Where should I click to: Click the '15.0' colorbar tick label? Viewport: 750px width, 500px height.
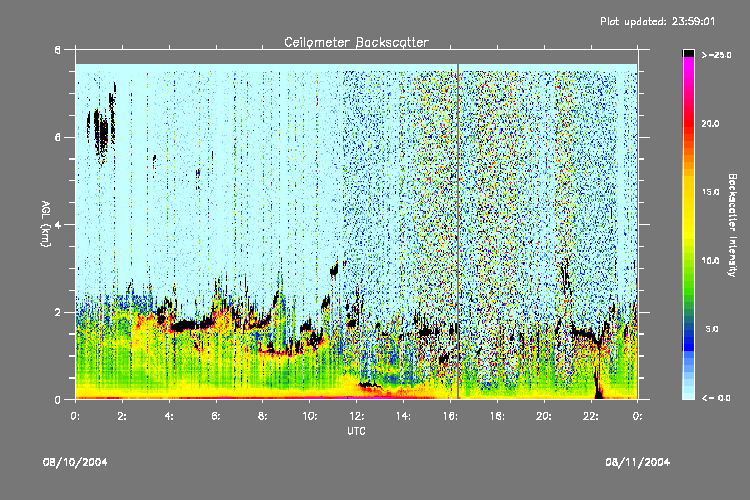pos(710,192)
